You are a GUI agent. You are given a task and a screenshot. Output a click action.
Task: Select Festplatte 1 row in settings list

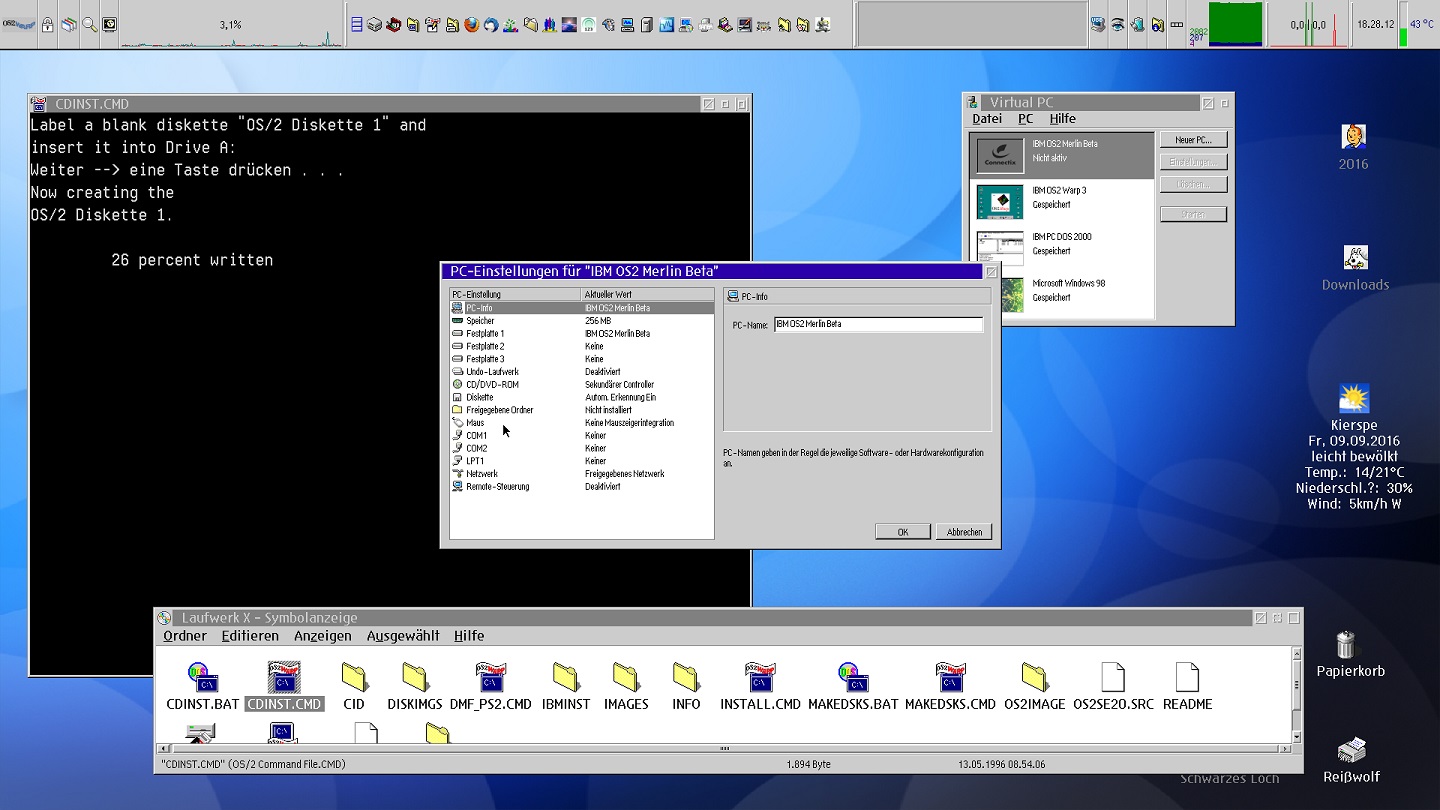click(582, 334)
